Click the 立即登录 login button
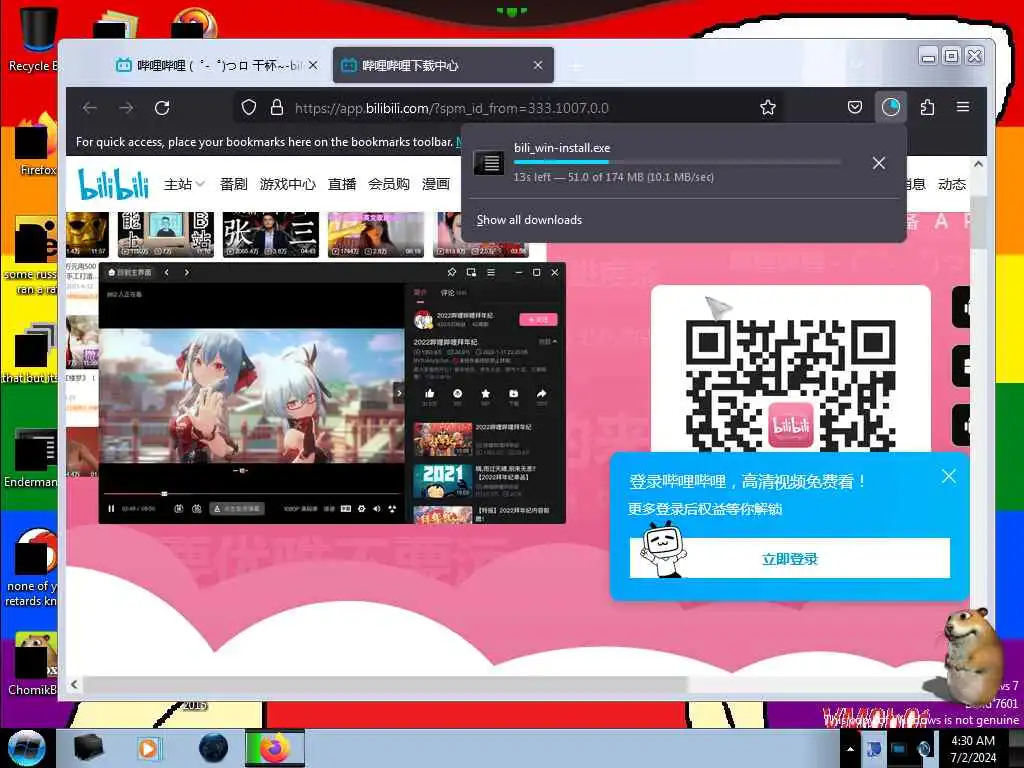This screenshot has height=768, width=1024. click(790, 558)
